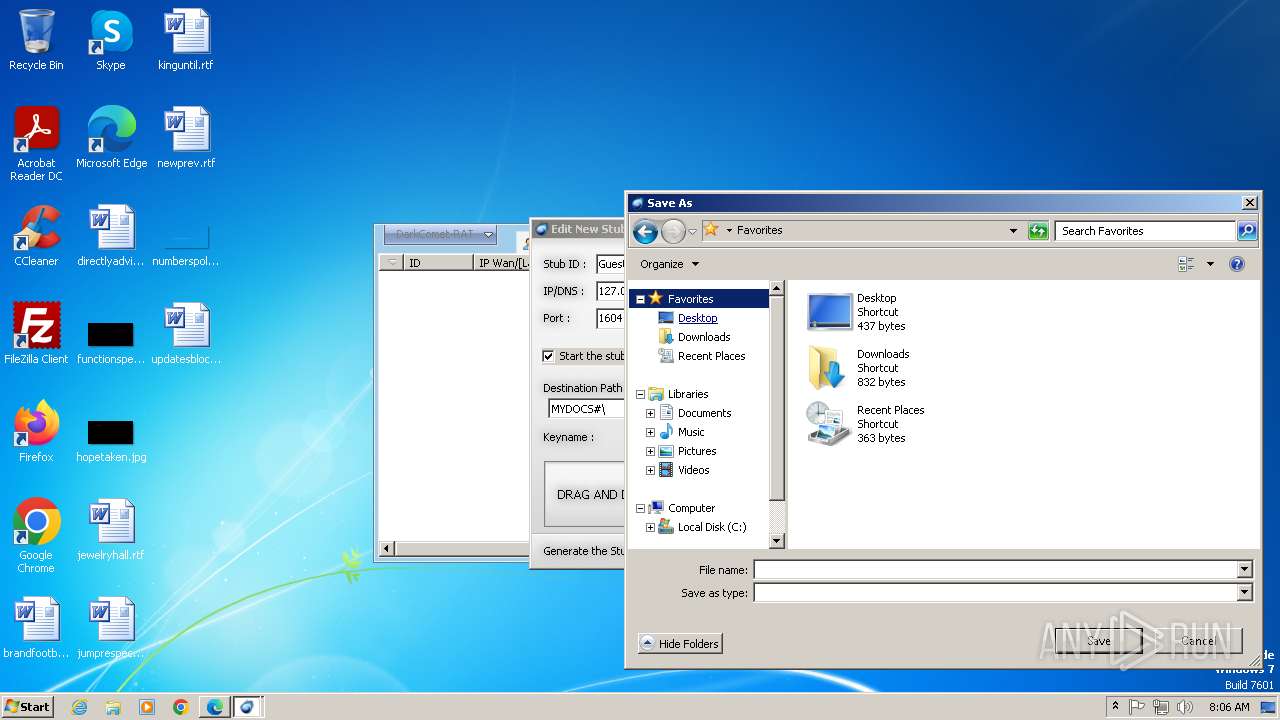
Task: Launch Skype from the desktop
Action: 110,40
